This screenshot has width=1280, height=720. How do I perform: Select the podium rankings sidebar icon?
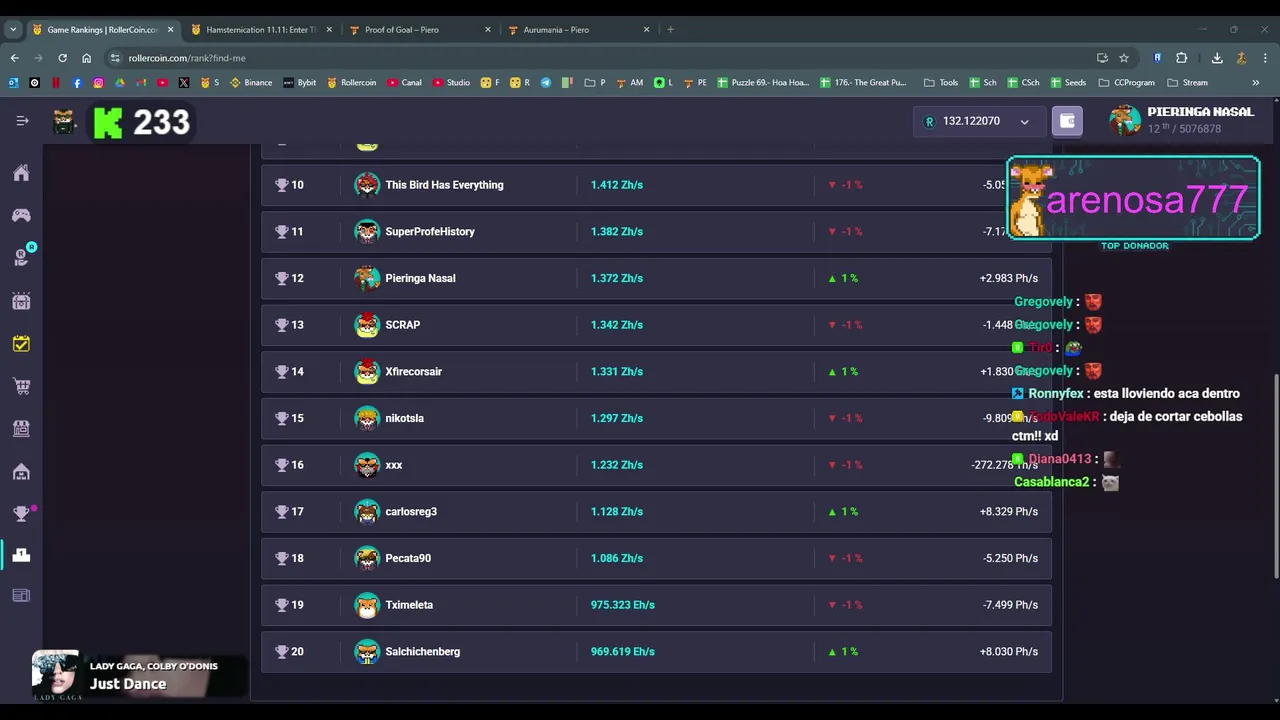[21, 555]
